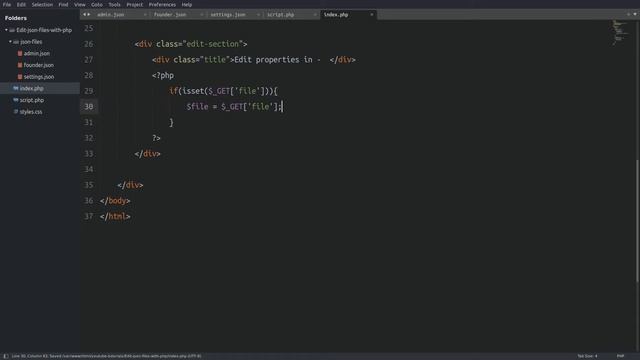Click the status bar line and column info
Viewport: 640px width, 360px height.
pyautogui.click(x=107, y=356)
